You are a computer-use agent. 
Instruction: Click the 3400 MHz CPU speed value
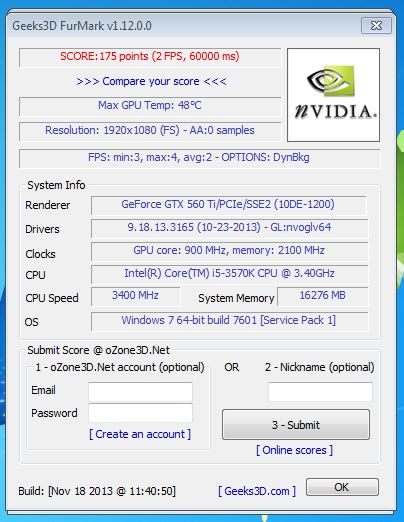135,296
